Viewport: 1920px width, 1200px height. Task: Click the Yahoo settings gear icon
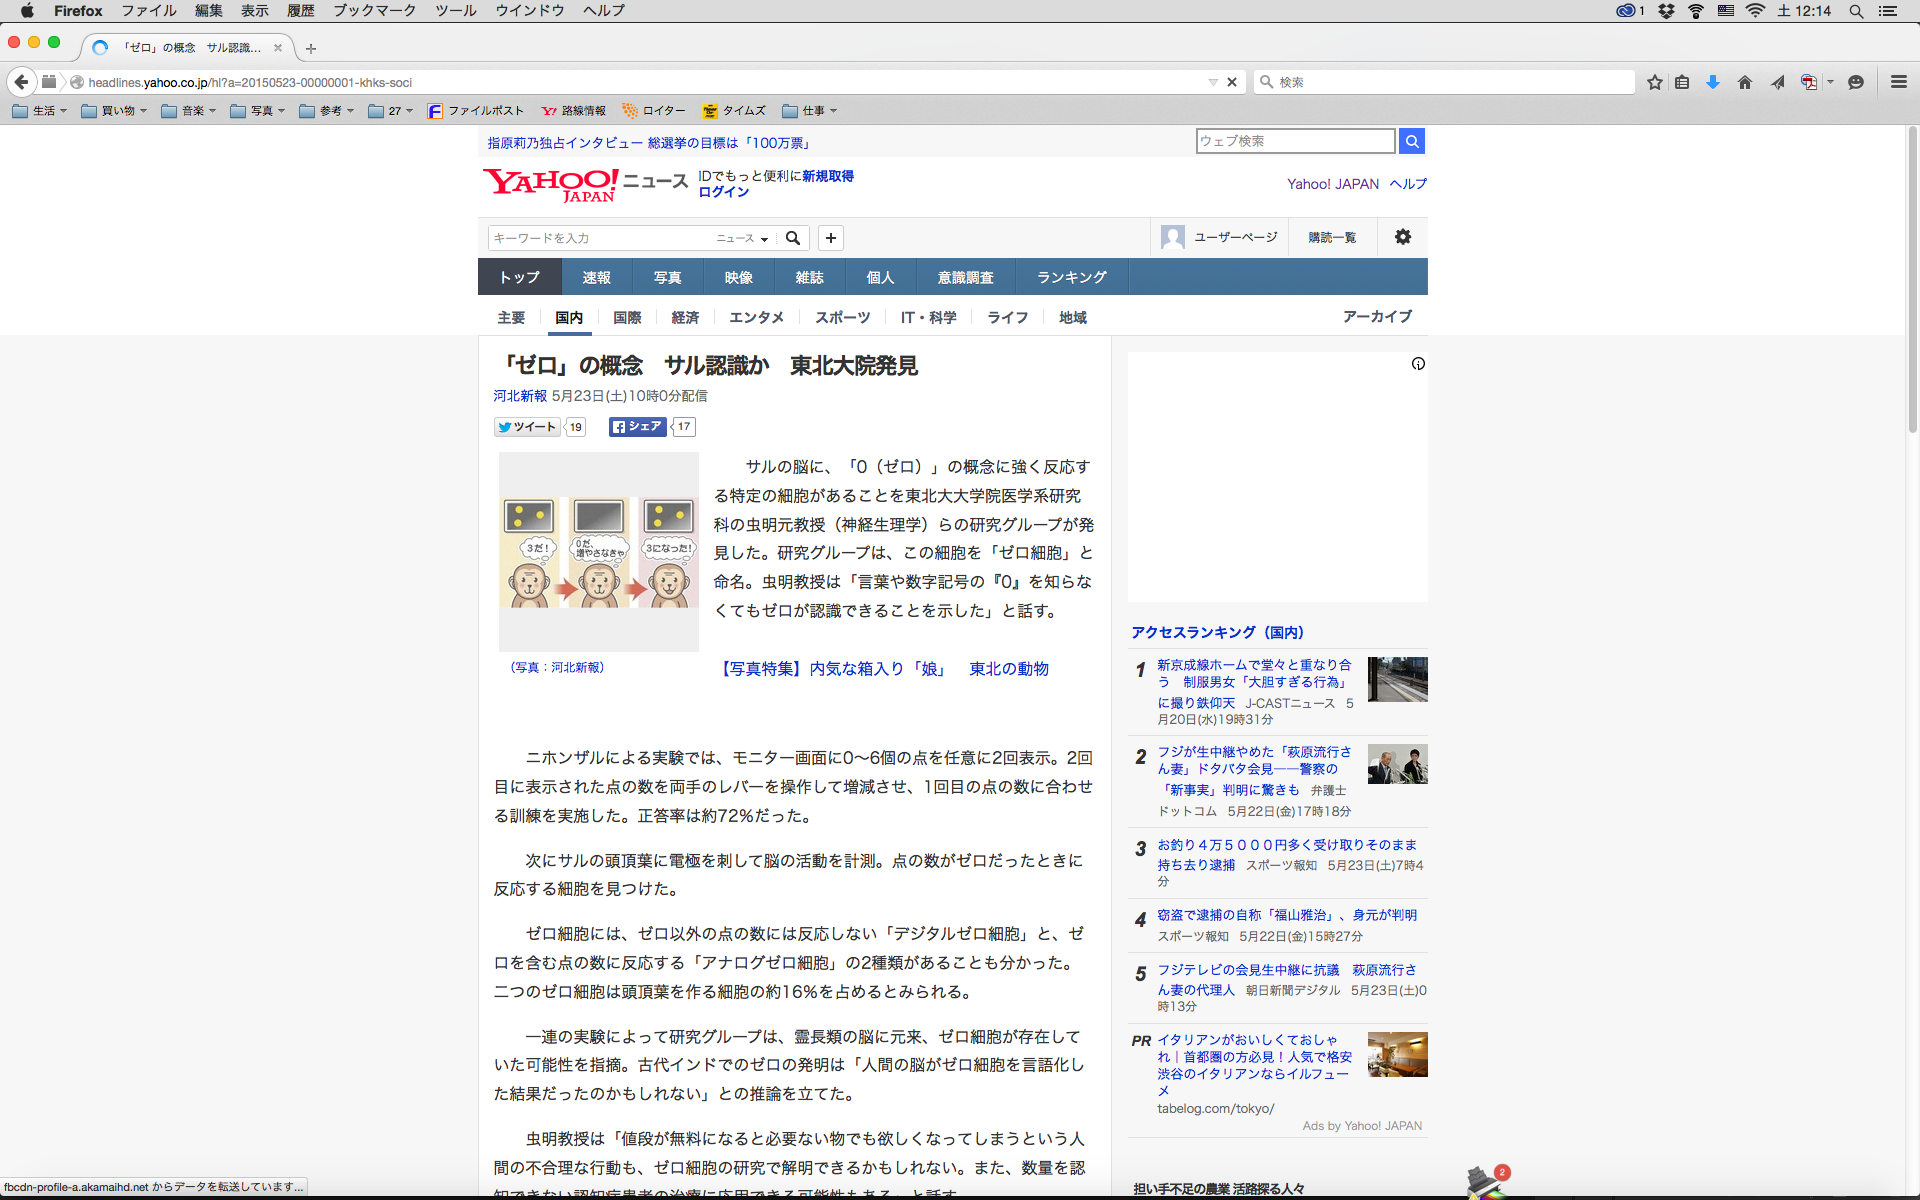point(1403,237)
